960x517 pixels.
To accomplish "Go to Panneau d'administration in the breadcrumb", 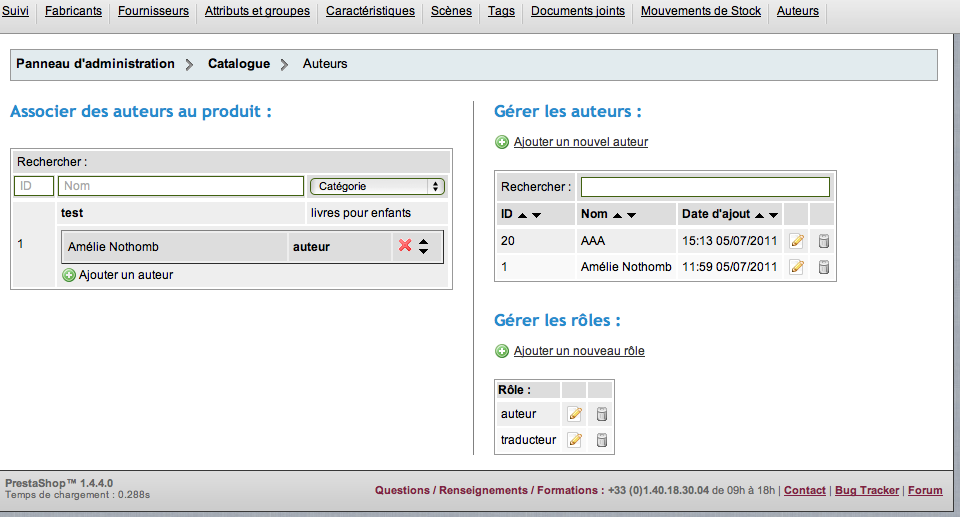I will coord(96,64).
